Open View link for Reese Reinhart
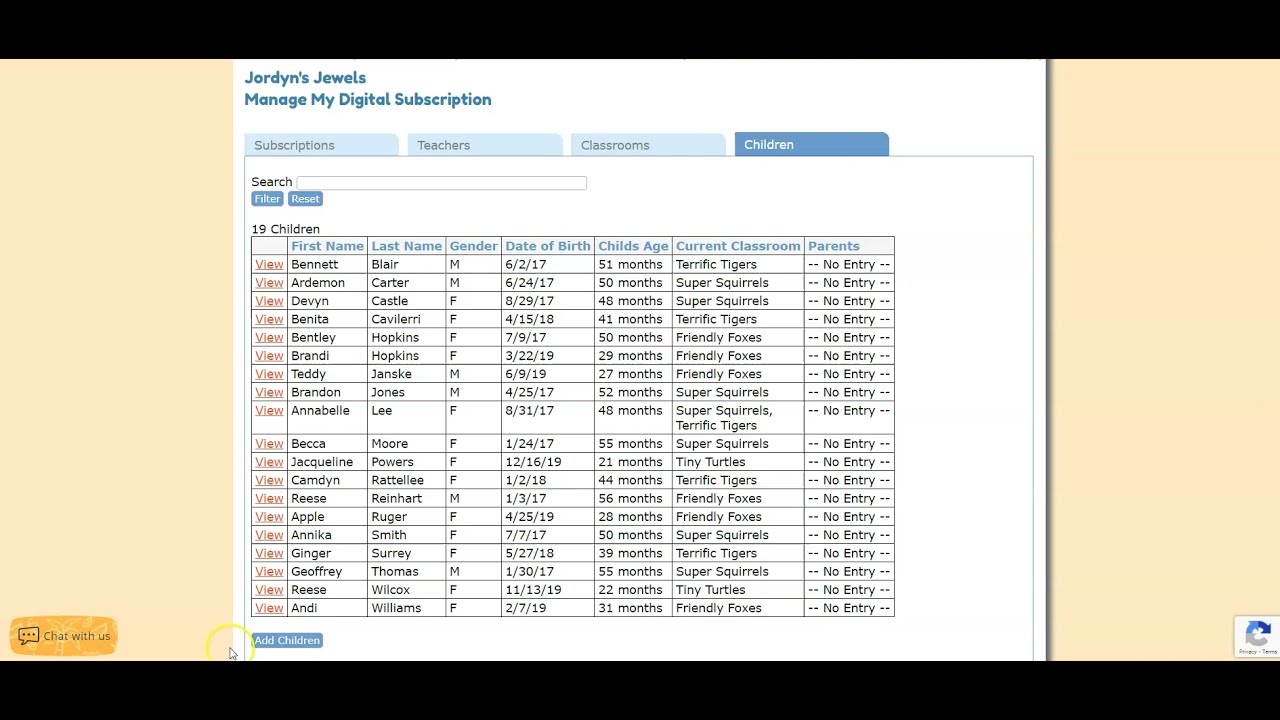The height and width of the screenshot is (720, 1280). (x=269, y=499)
